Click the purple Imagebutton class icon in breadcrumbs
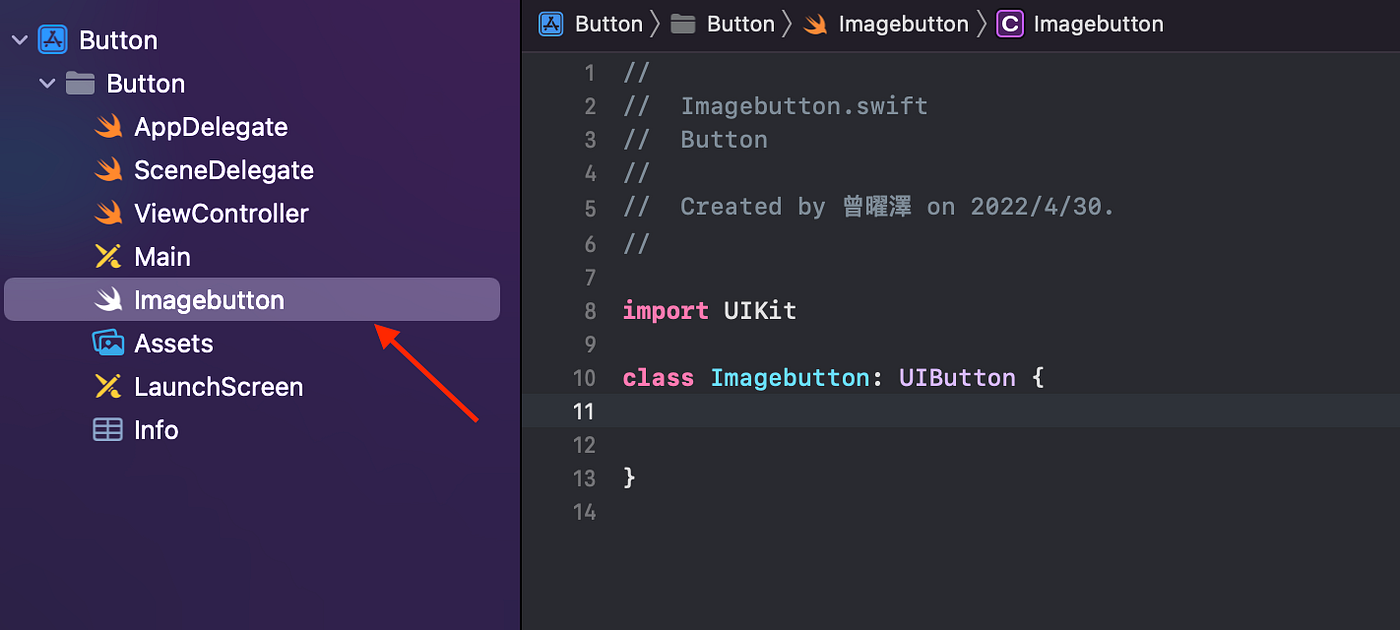The width and height of the screenshot is (1400, 630). tap(1009, 23)
